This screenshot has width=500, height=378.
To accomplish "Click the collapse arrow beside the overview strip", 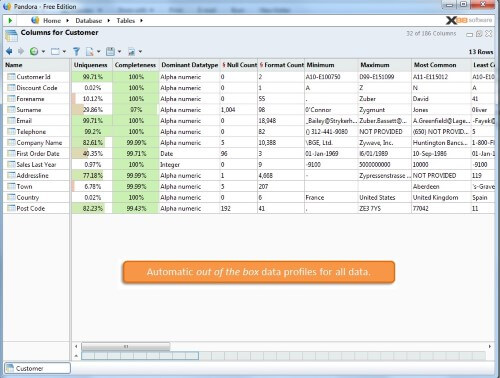I will coord(76,356).
